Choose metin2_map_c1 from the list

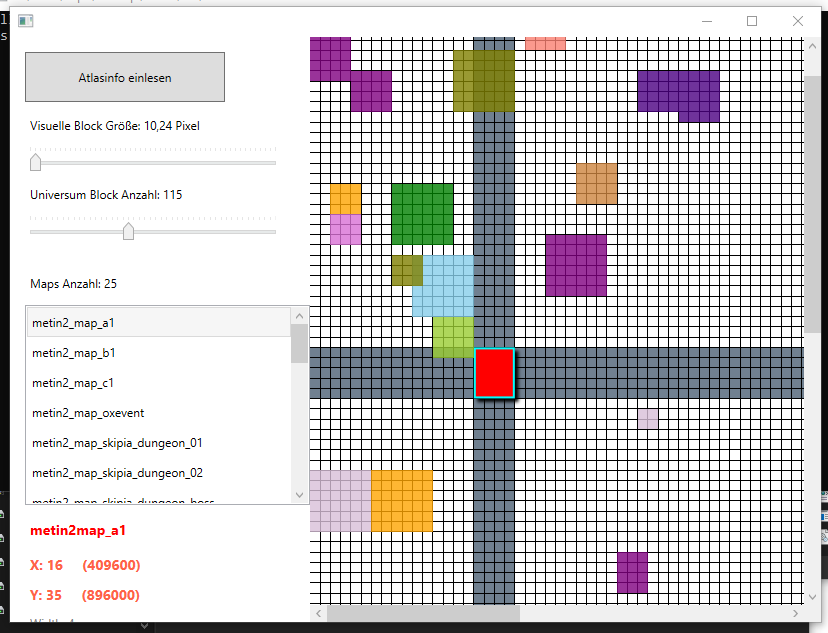click(159, 383)
